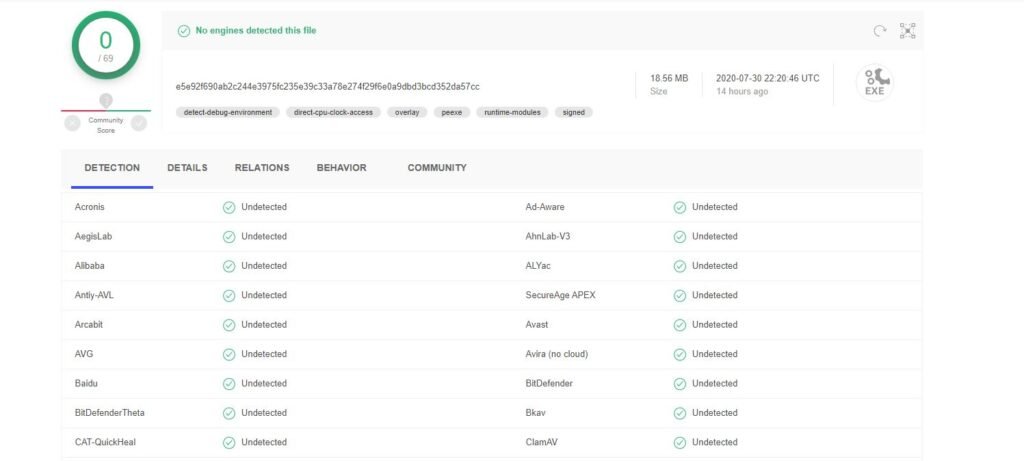The width and height of the screenshot is (1024, 461).
Task: Click SecureAge APEX undetected check icon
Action: click(680, 295)
